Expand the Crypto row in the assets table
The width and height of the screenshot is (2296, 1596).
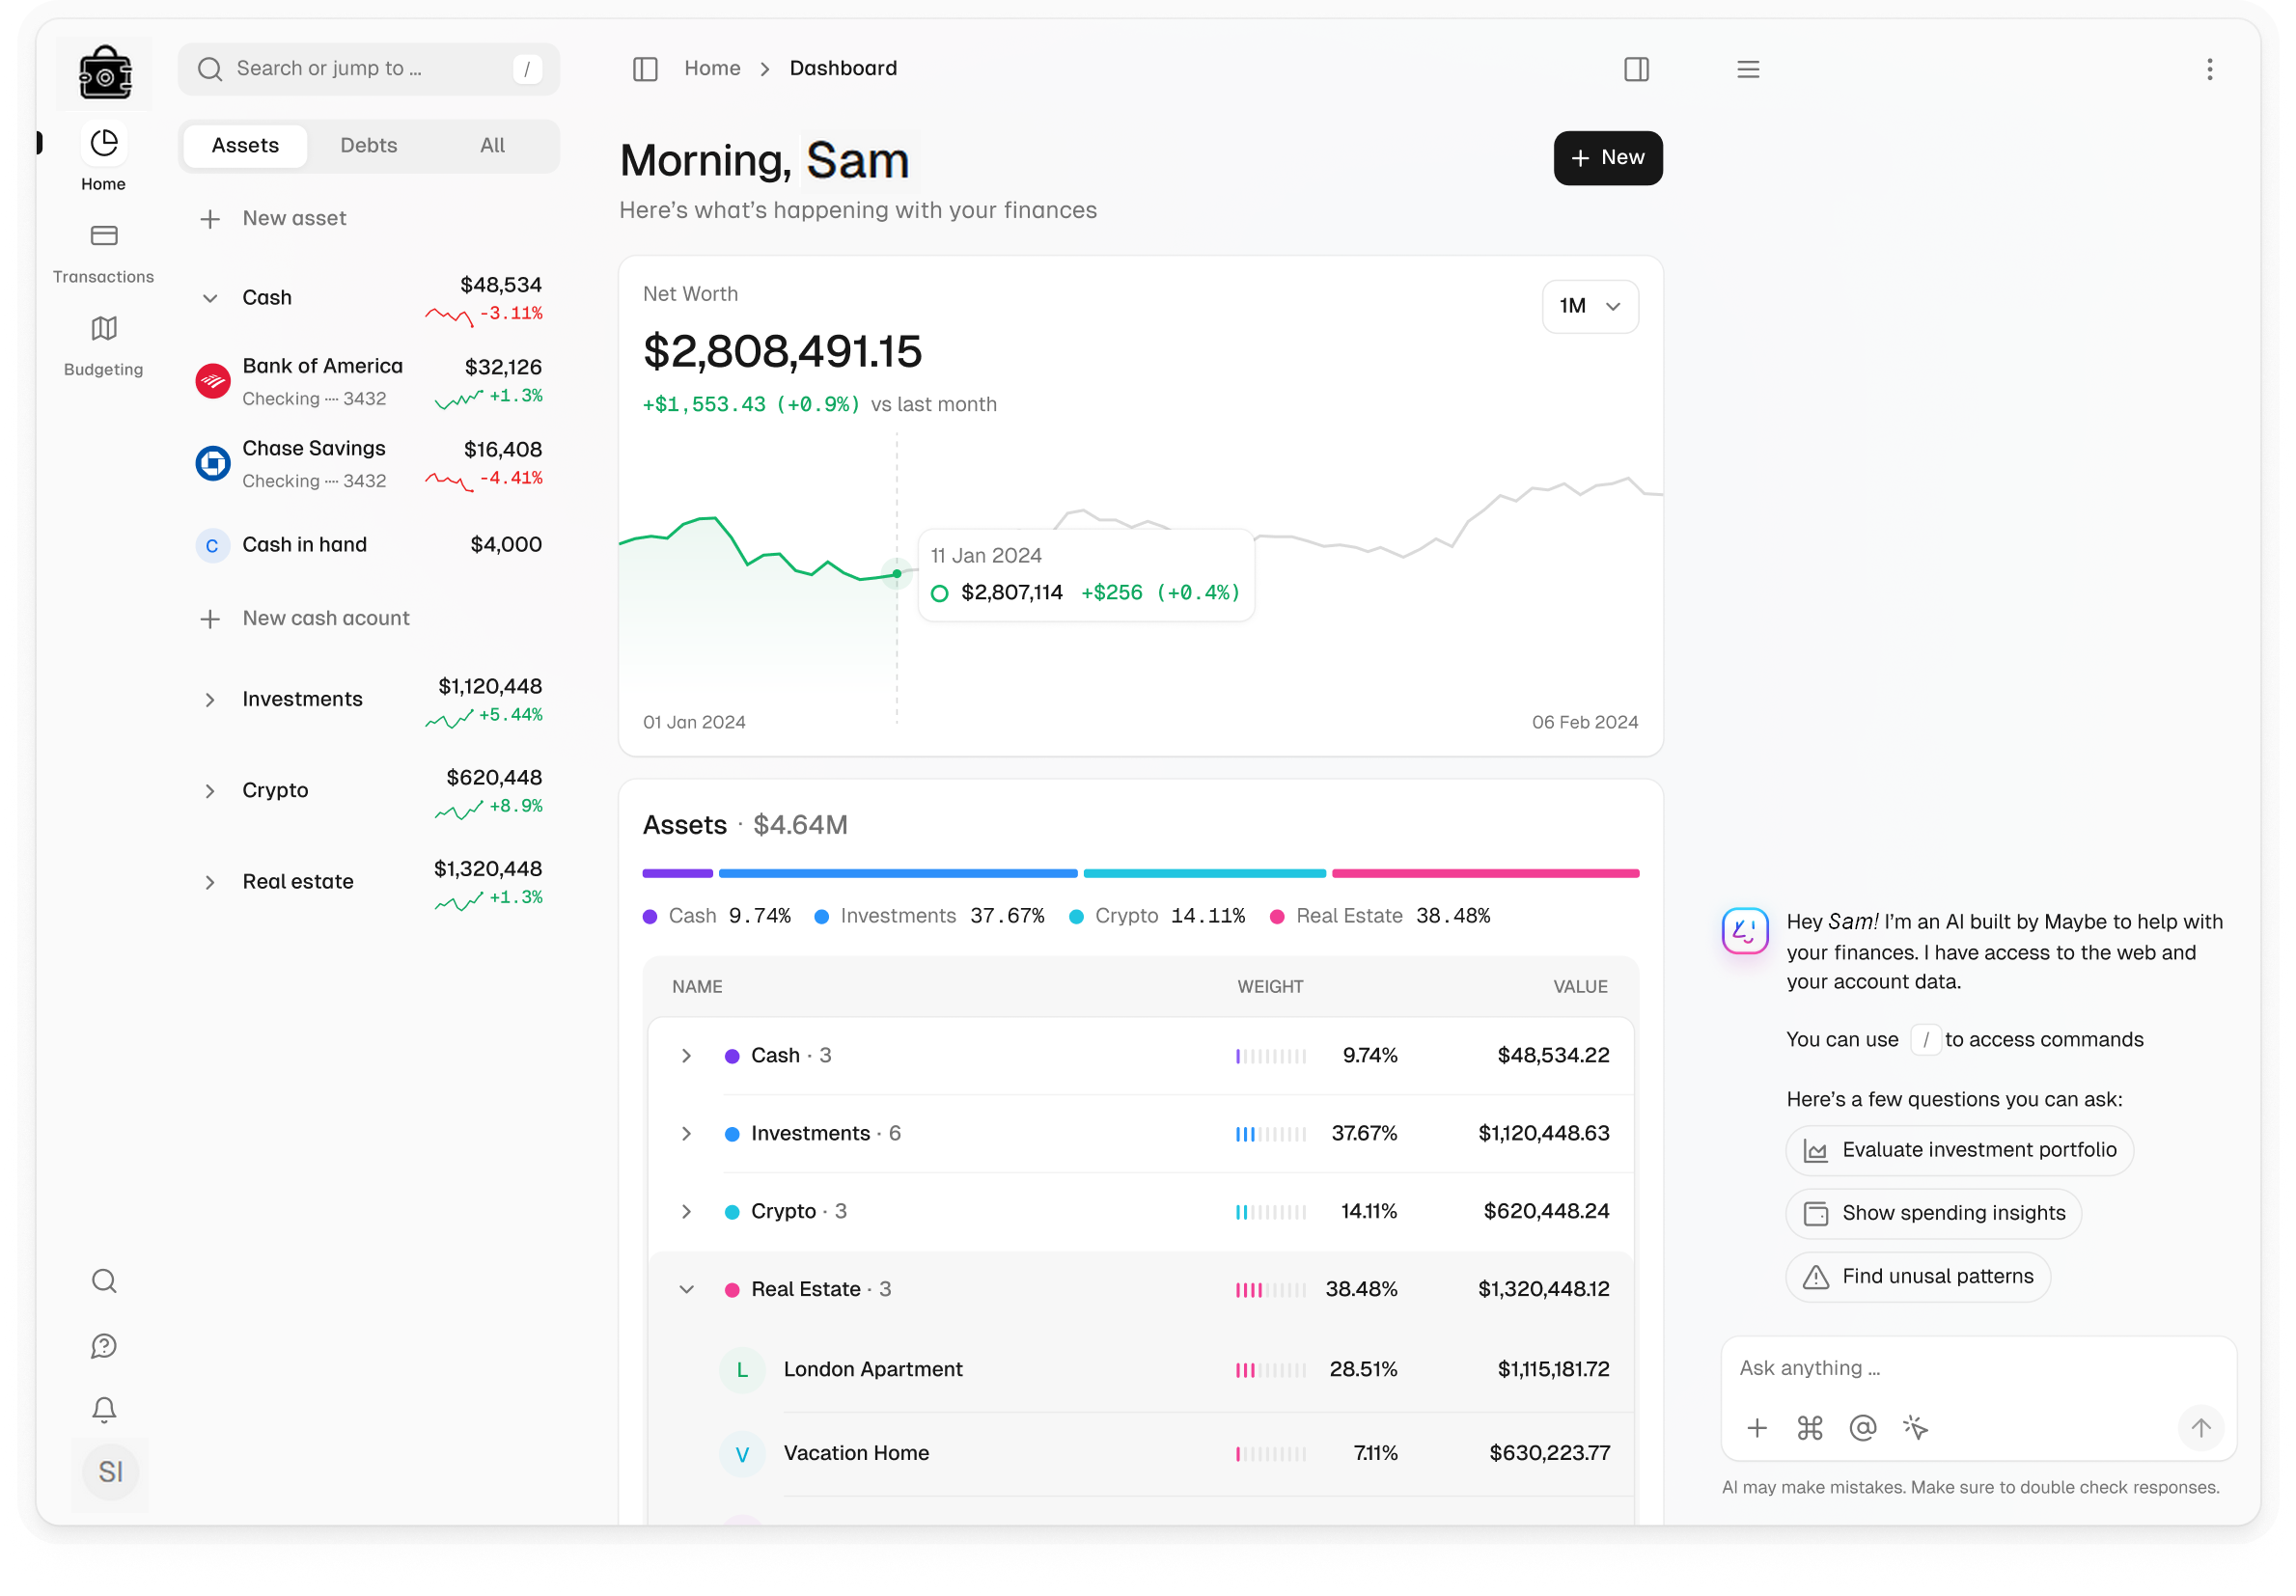[x=687, y=1211]
